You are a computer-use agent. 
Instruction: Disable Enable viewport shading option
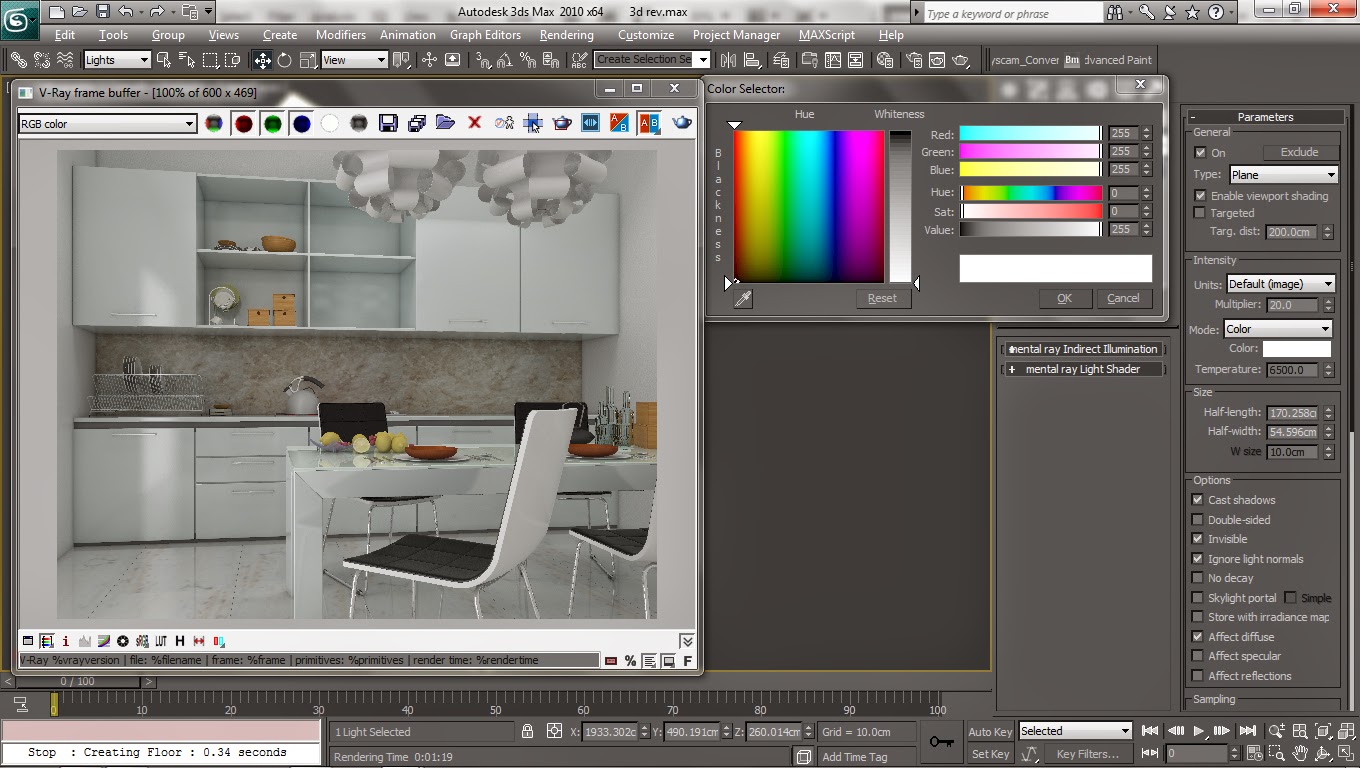(x=1200, y=196)
